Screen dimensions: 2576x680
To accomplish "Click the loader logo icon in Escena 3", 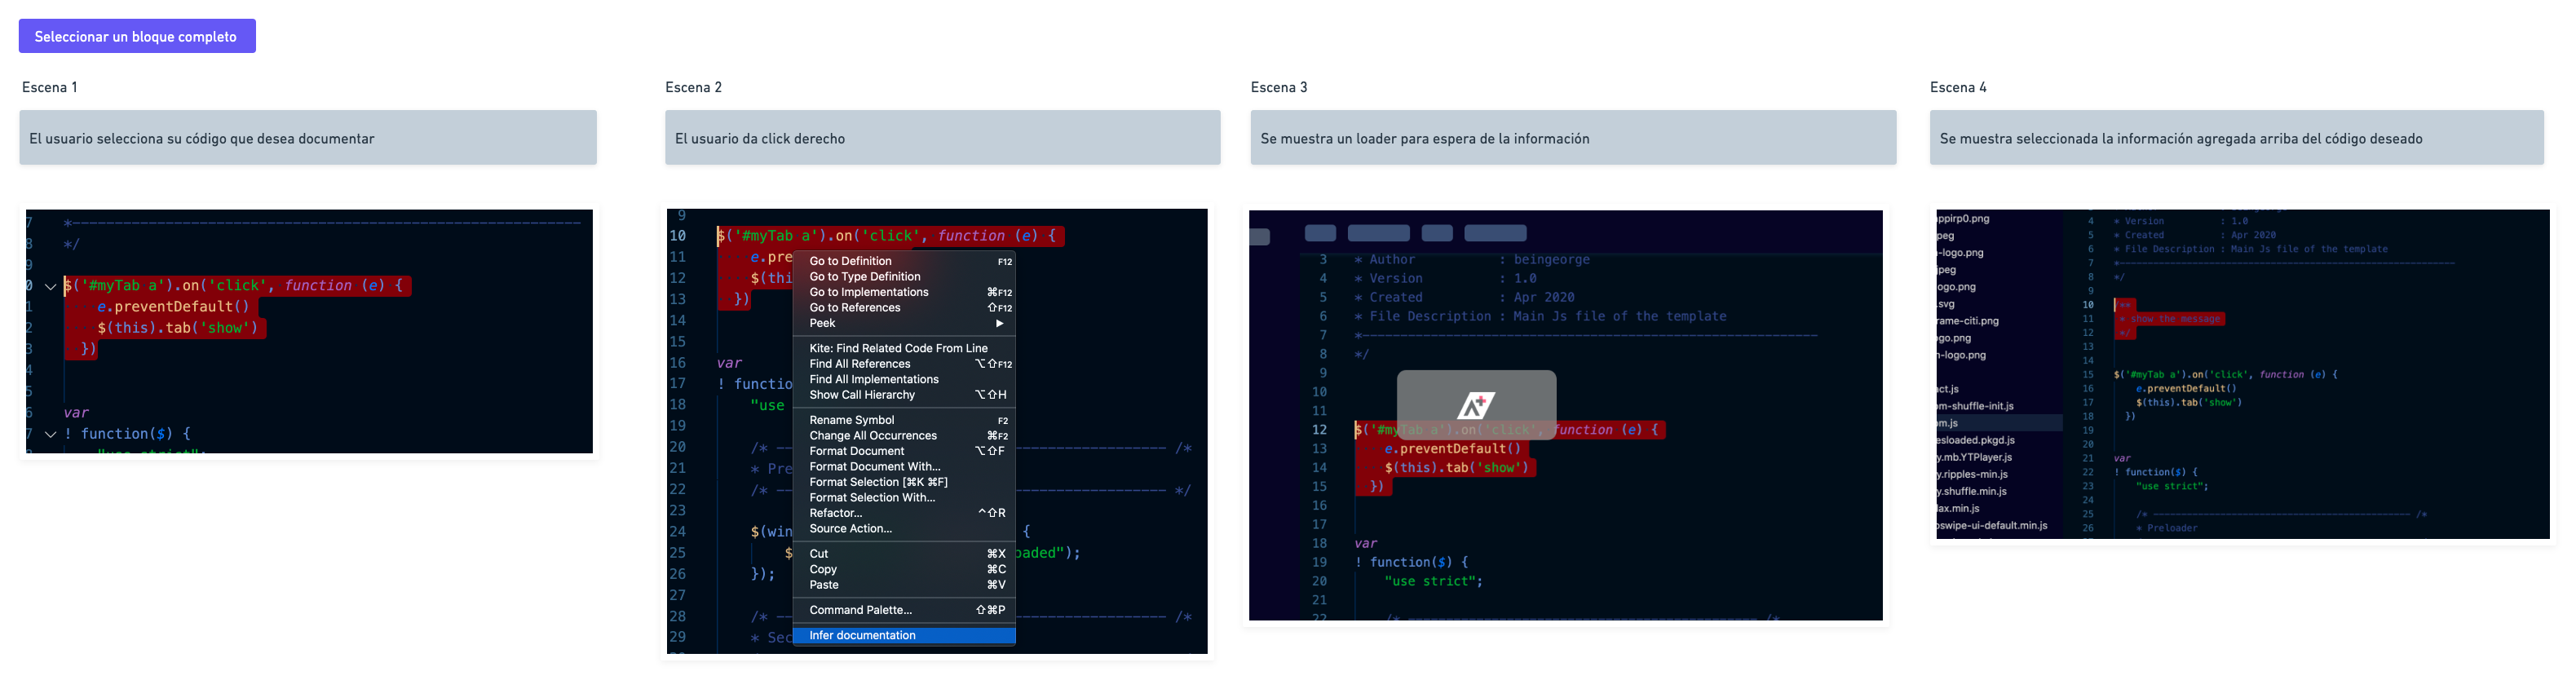I will click(x=1476, y=405).
